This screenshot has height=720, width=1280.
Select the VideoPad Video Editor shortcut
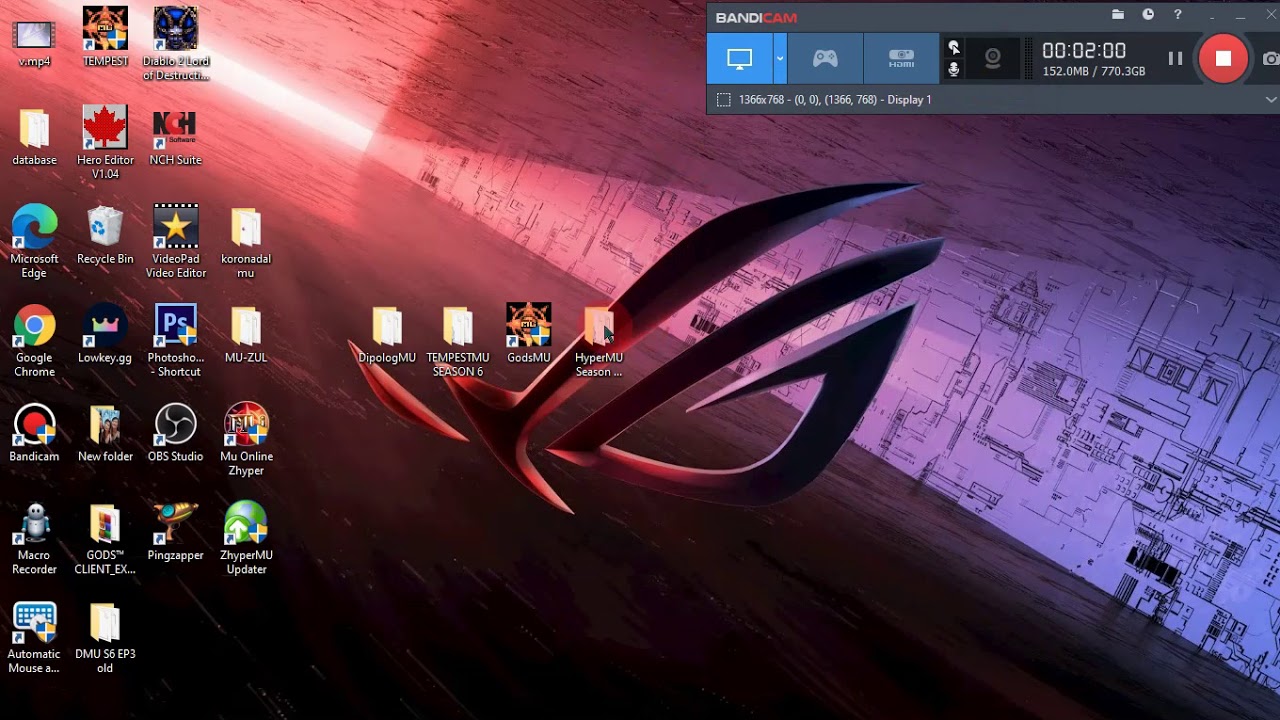tap(176, 242)
